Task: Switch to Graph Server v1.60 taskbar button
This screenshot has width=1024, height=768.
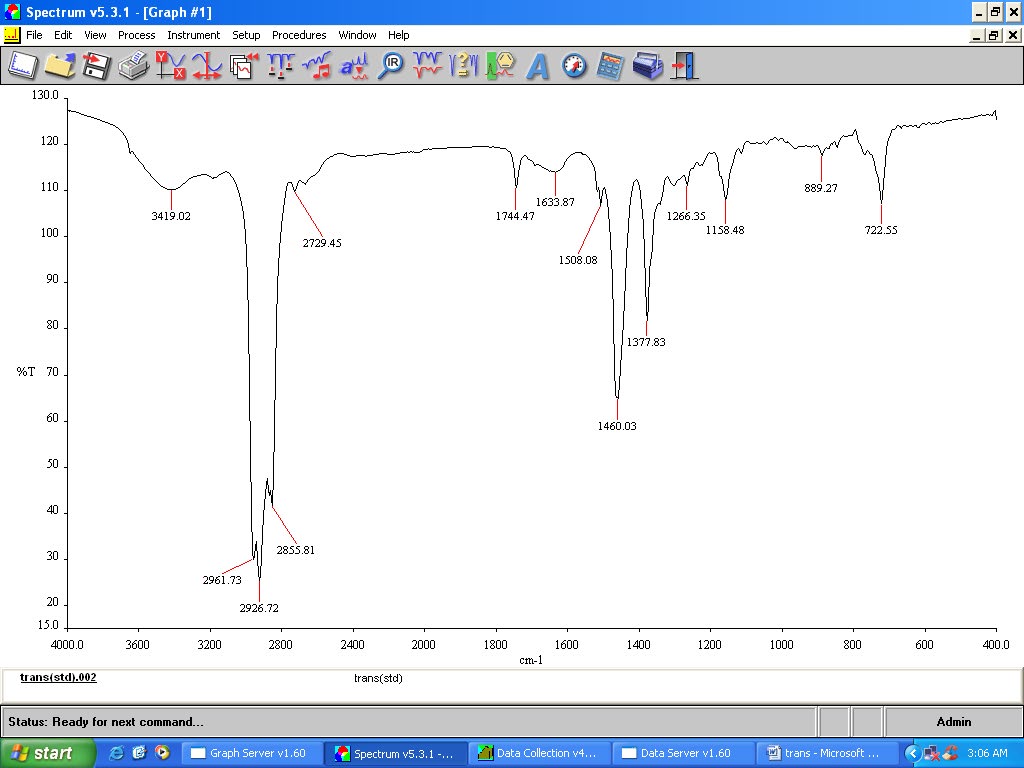Action: (251, 754)
